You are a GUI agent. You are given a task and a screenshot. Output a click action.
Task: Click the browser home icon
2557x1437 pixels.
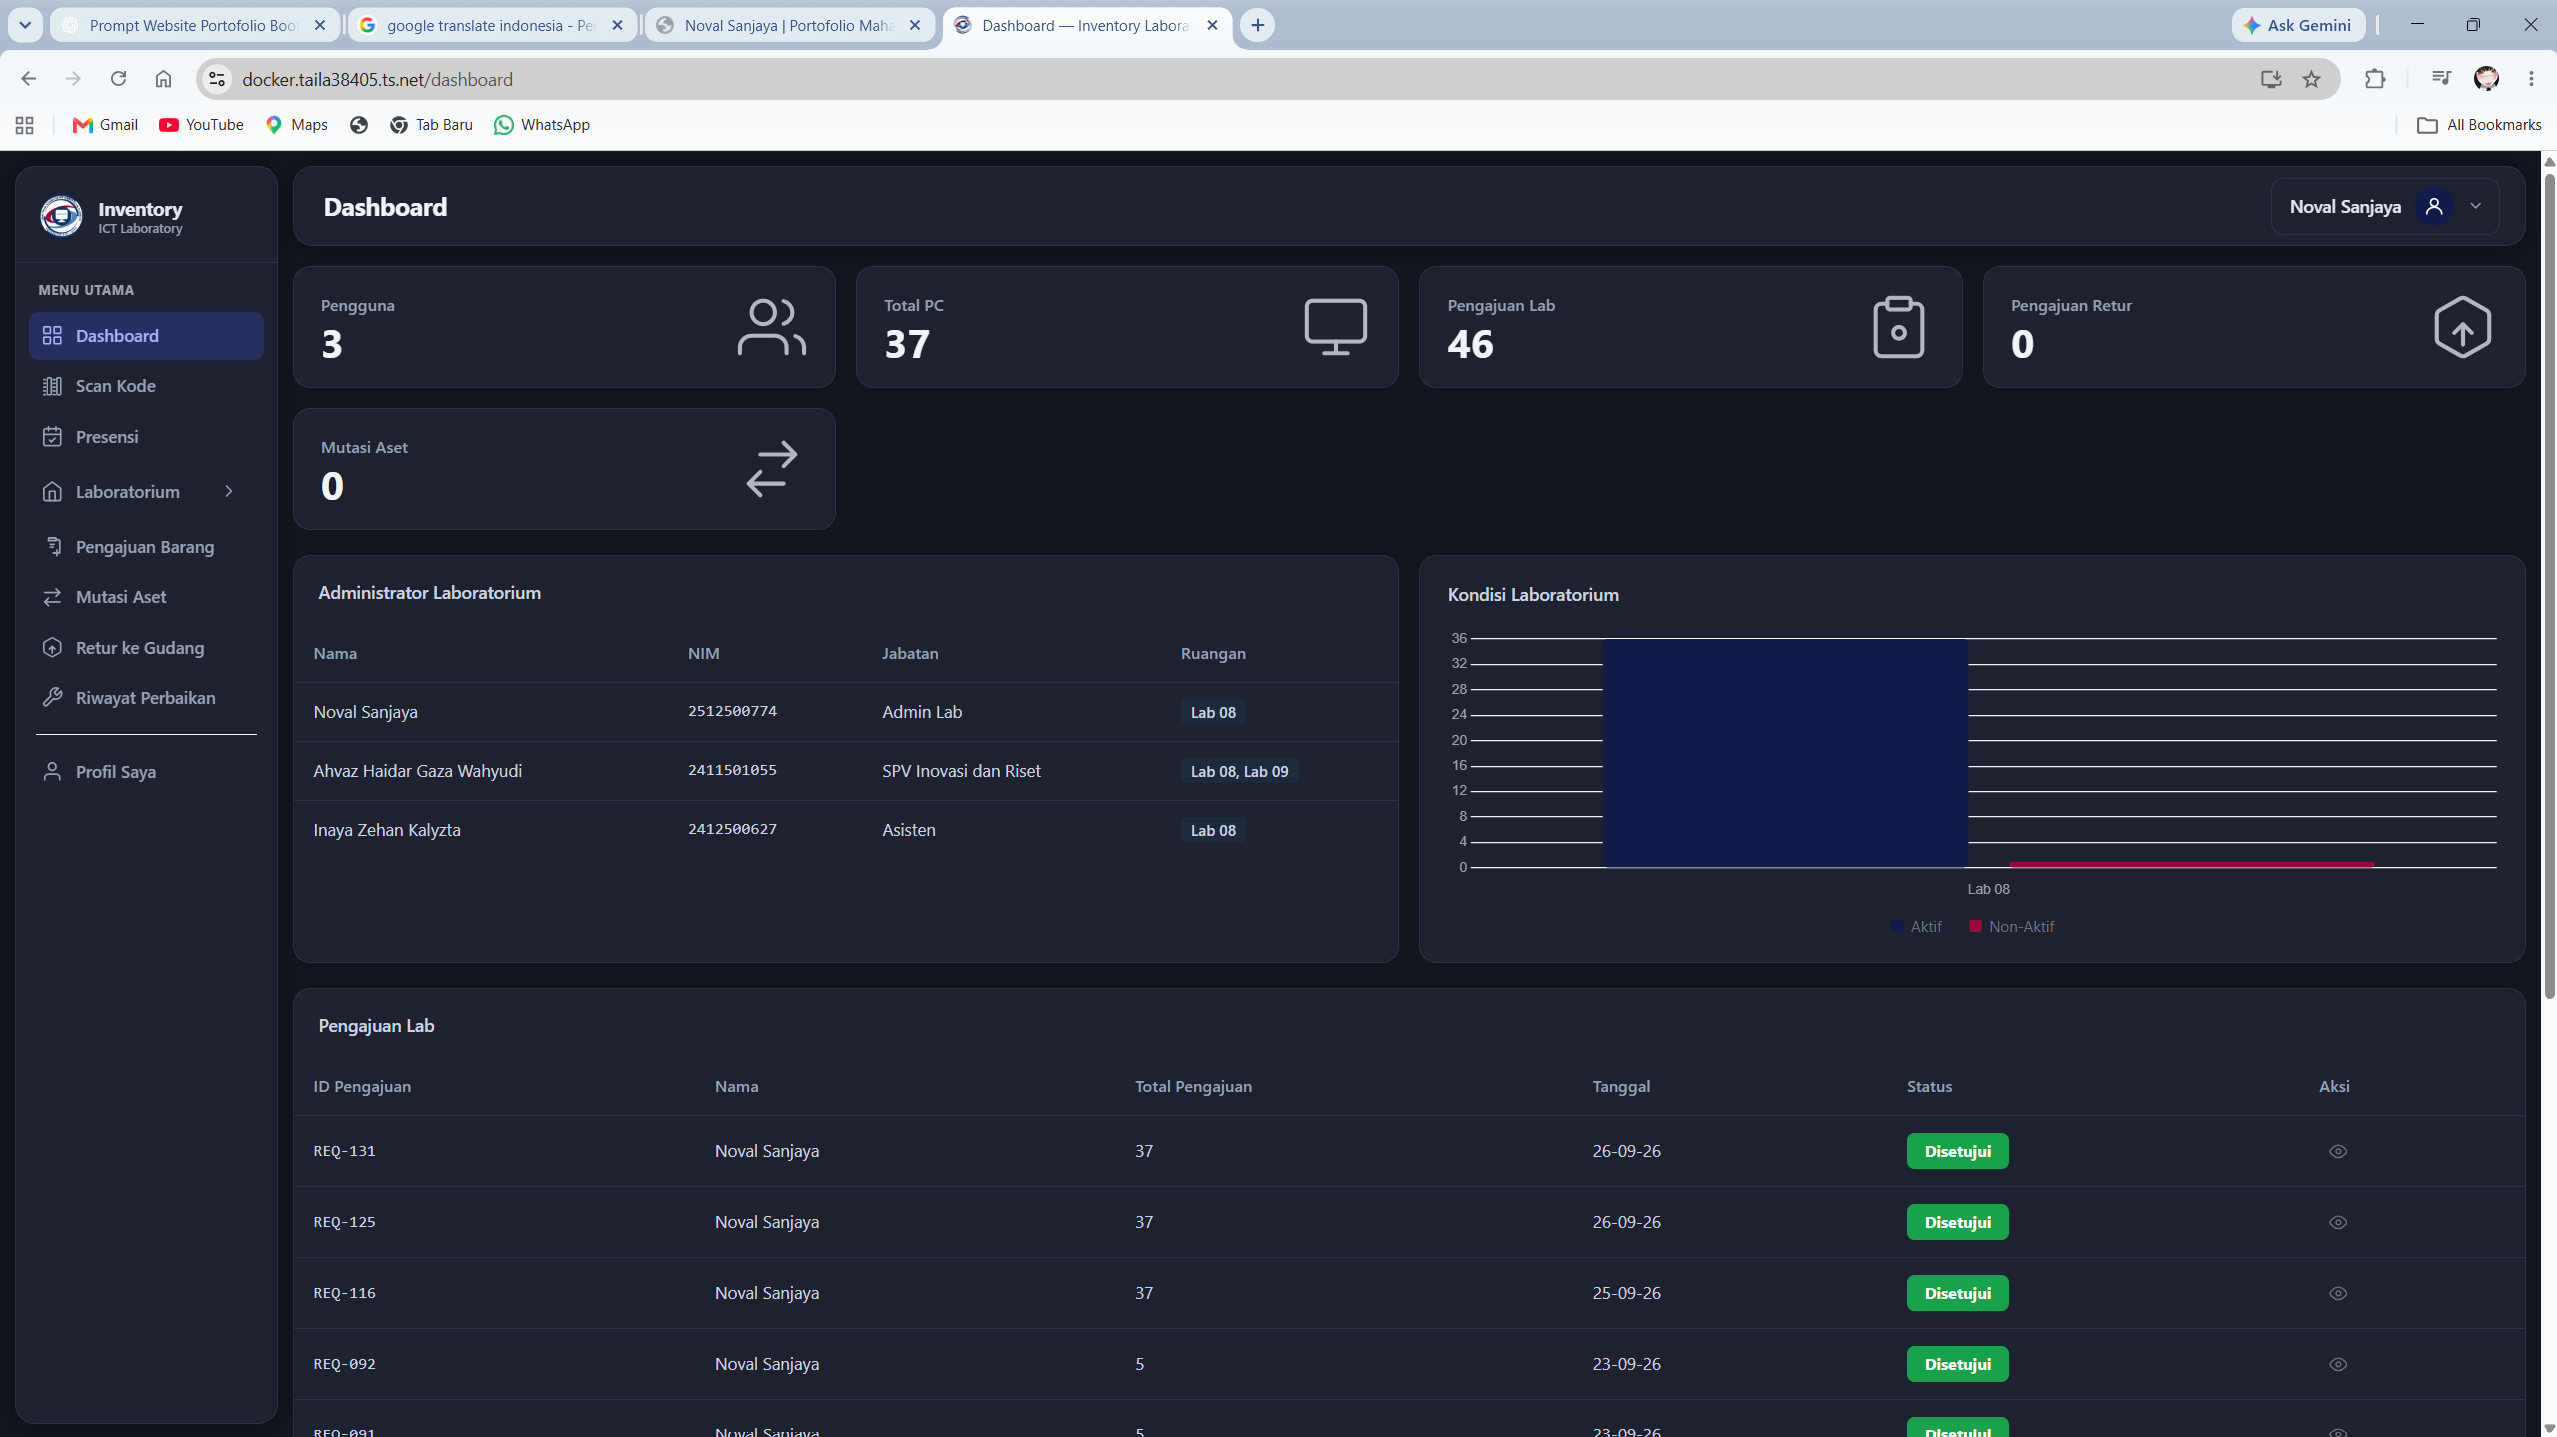163,79
